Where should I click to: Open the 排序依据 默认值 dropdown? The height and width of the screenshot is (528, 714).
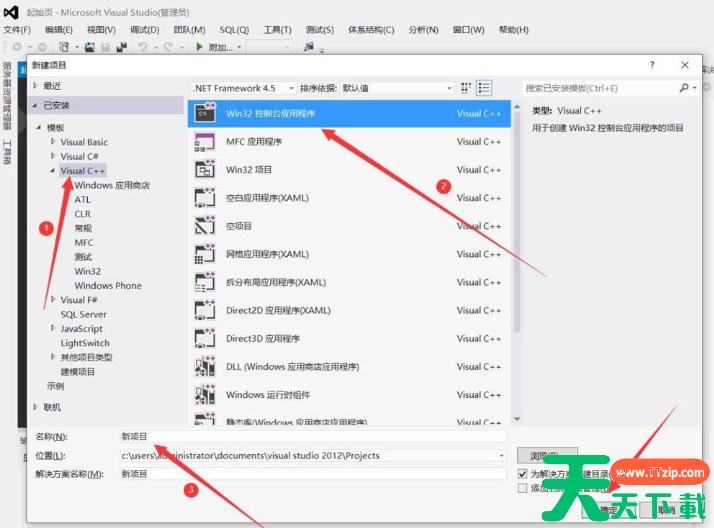tap(398, 88)
